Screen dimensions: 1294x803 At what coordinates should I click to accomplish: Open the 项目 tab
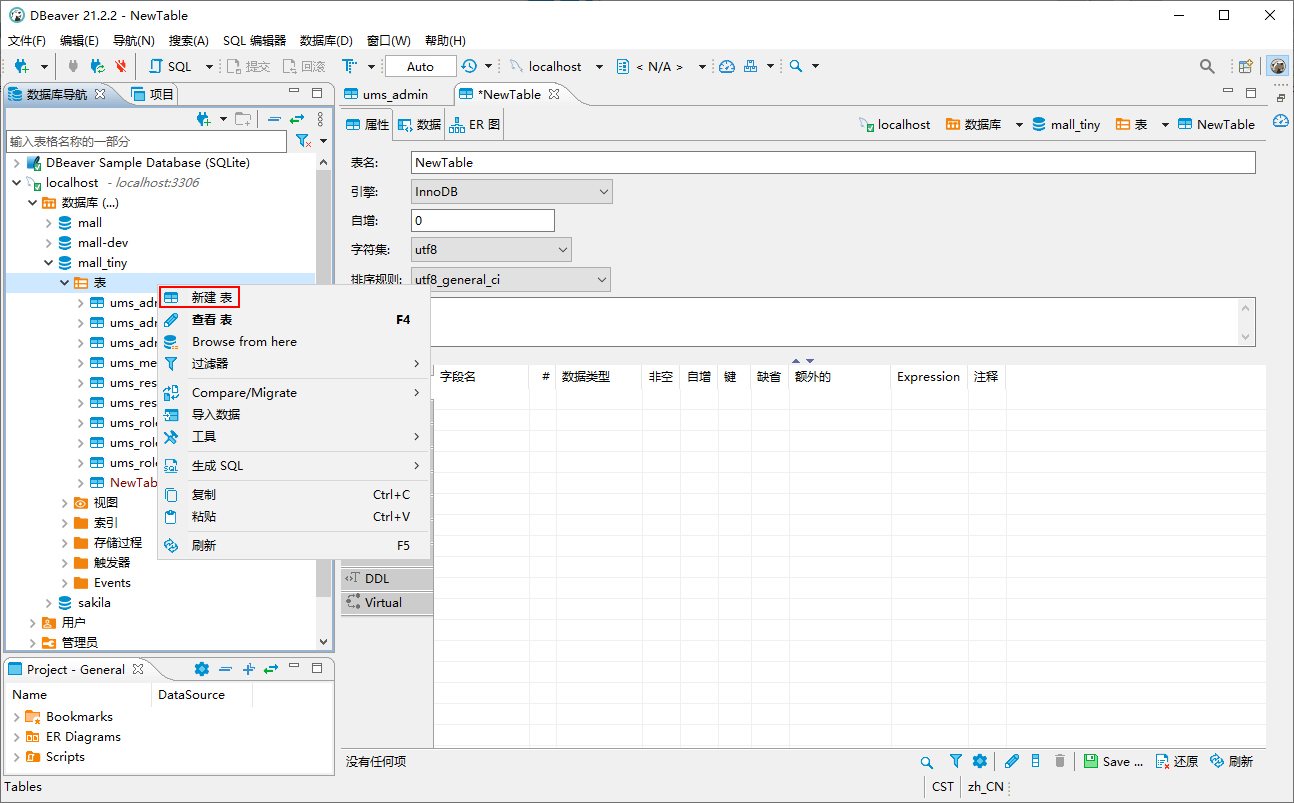[x=153, y=94]
